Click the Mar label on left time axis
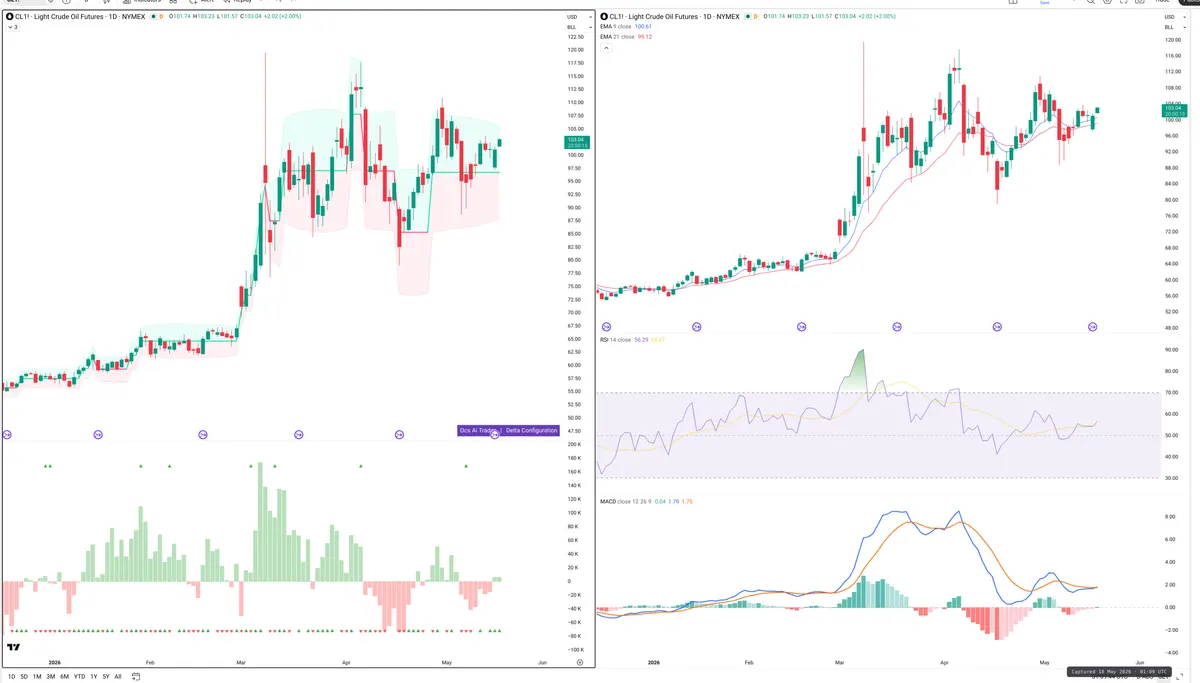The width and height of the screenshot is (1200, 683). 241,662
